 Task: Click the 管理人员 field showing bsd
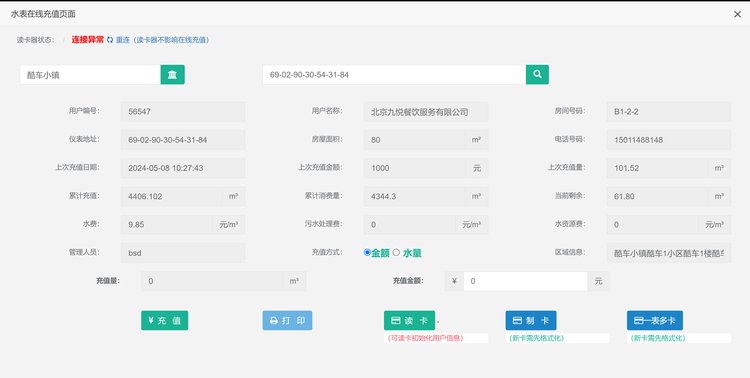[183, 253]
